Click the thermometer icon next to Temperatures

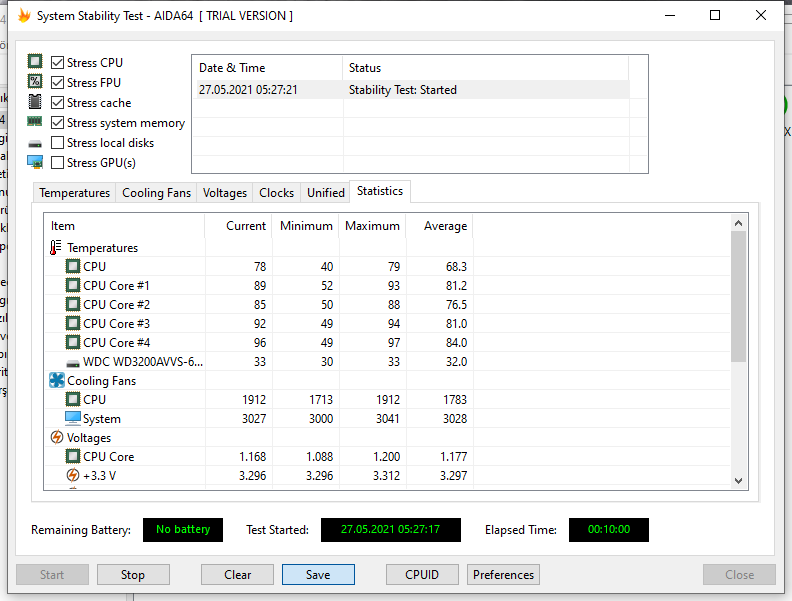click(56, 247)
